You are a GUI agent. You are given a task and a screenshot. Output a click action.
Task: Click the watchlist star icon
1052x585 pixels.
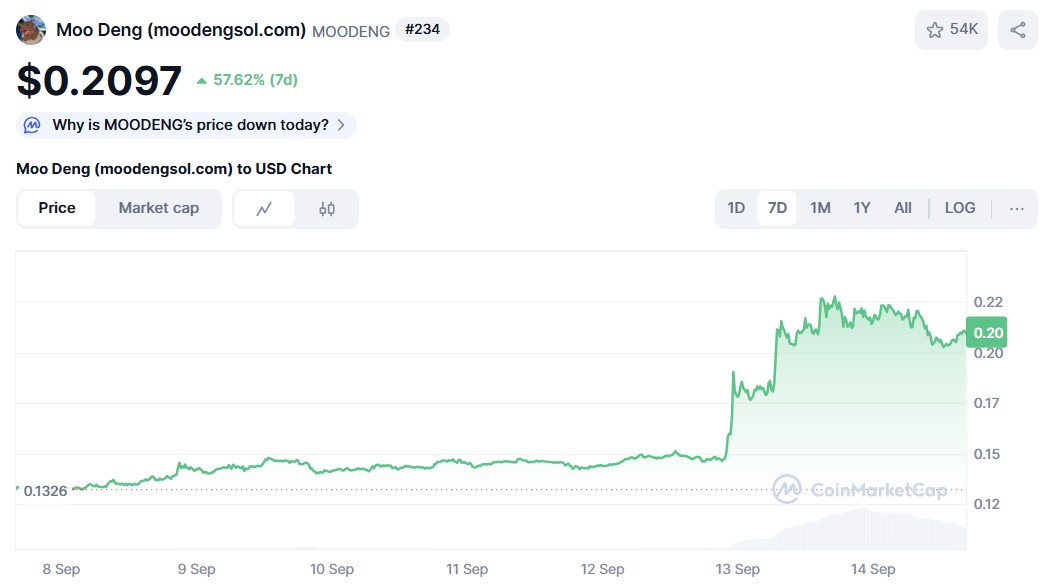(936, 29)
